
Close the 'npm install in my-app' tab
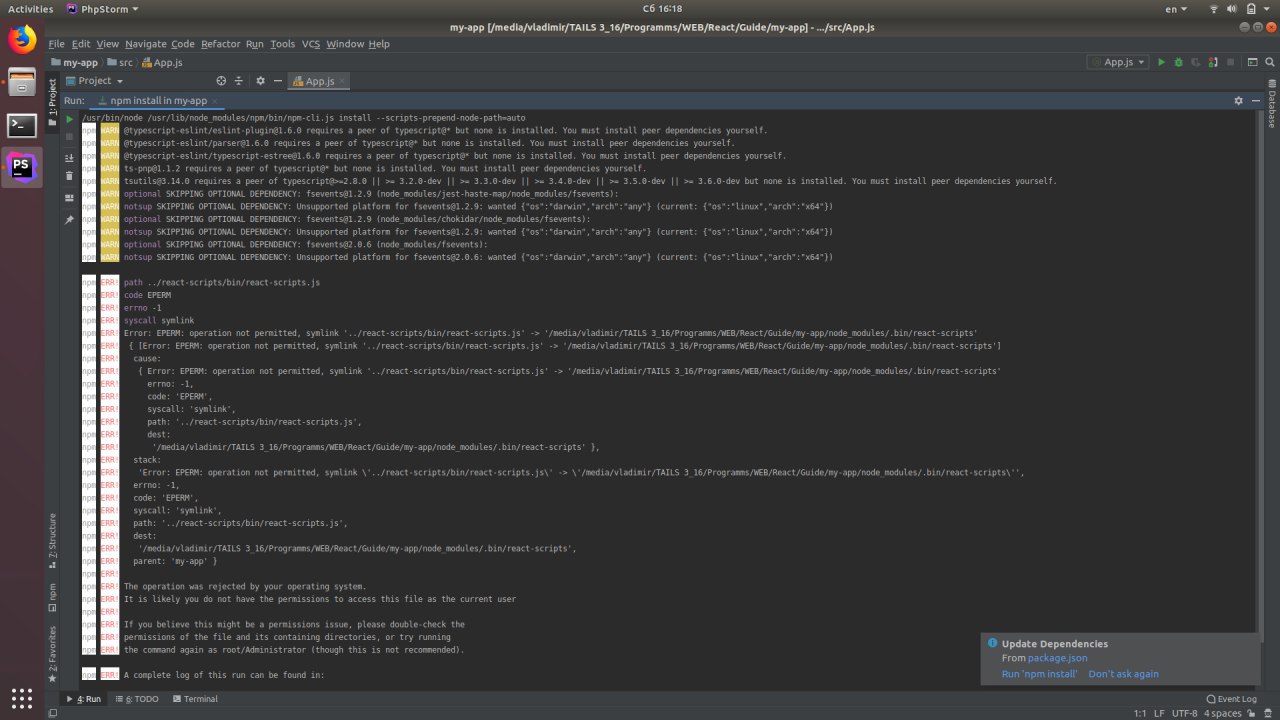(216, 101)
